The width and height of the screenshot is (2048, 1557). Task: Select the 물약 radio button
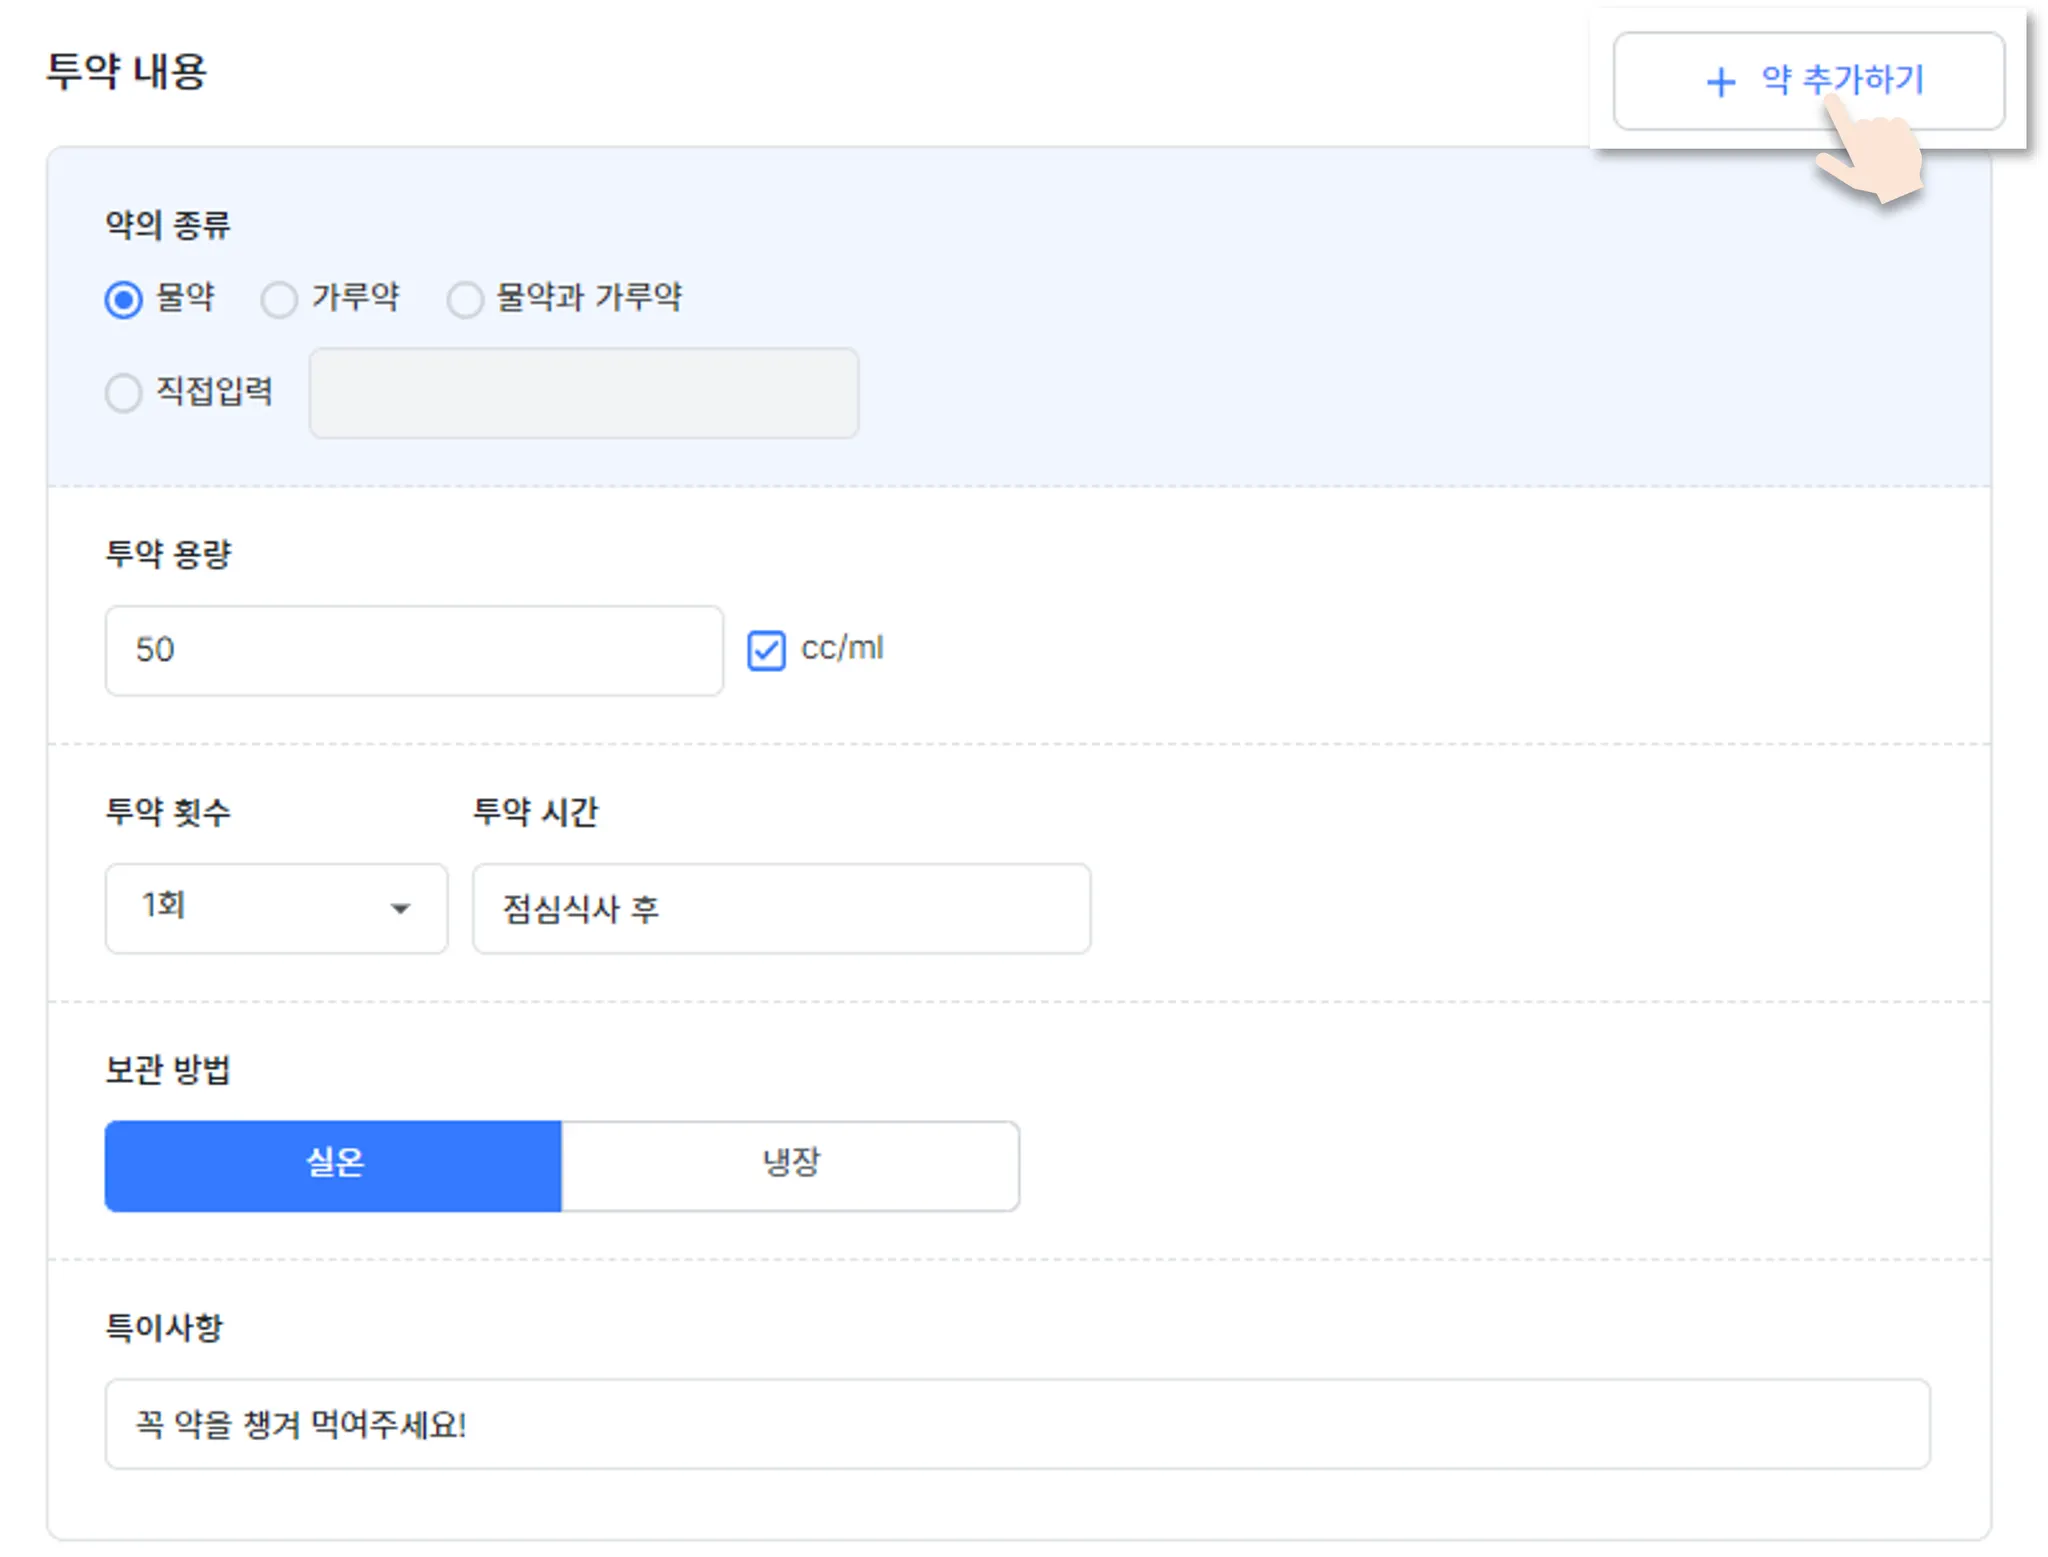(124, 299)
